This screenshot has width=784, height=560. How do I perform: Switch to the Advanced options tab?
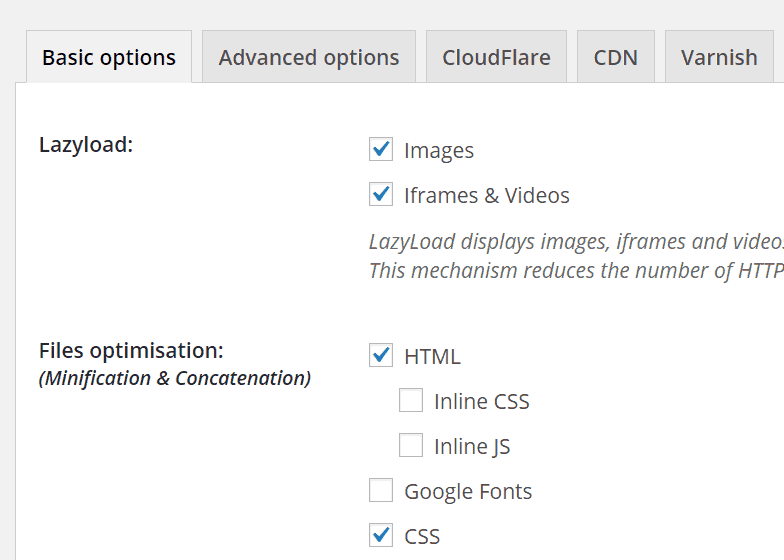click(x=309, y=57)
